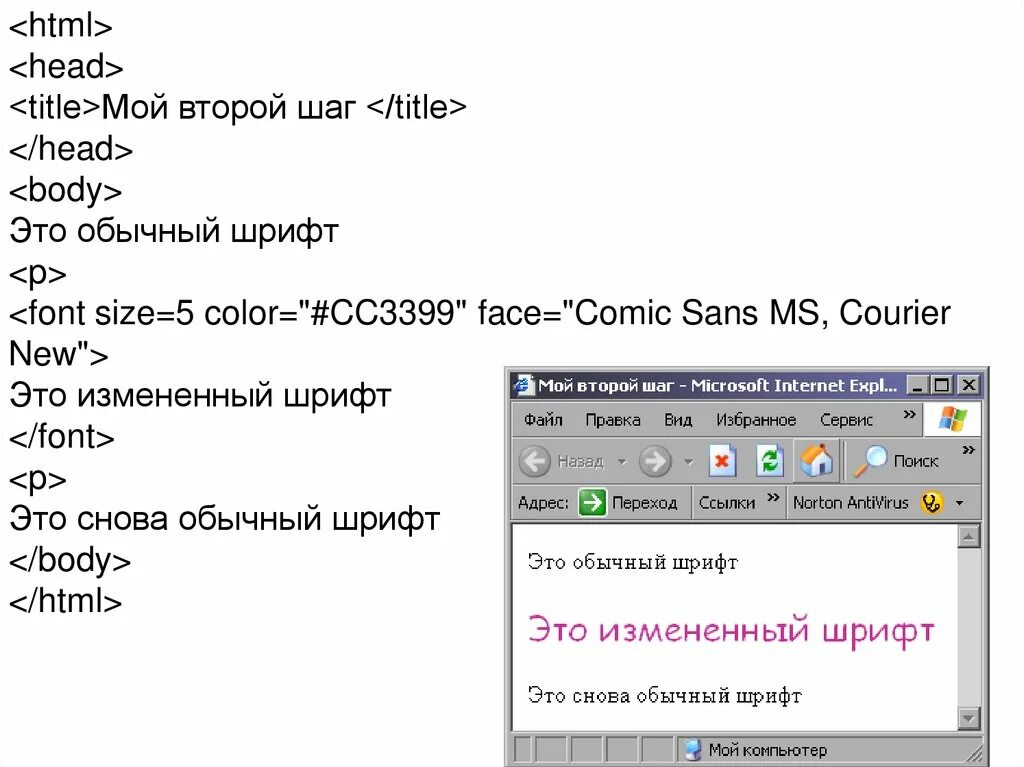Image resolution: width=1024 pixels, height=767 pixels.
Task: Click the Norton AntiVirus yellow icon
Action: point(932,502)
